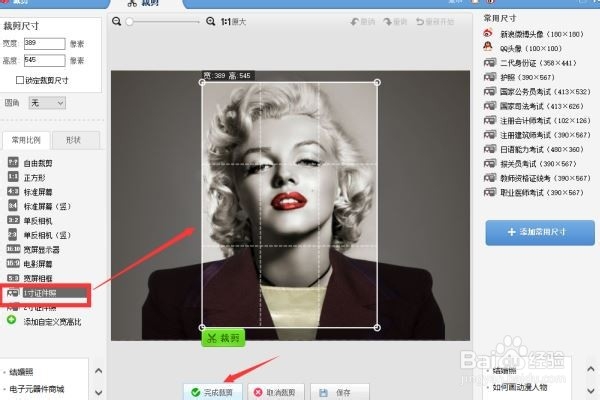Viewport: 600px width, 400px height.
Task: Choose the 二代身份证 (358×441) preset icon
Action: pyautogui.click(x=490, y=62)
